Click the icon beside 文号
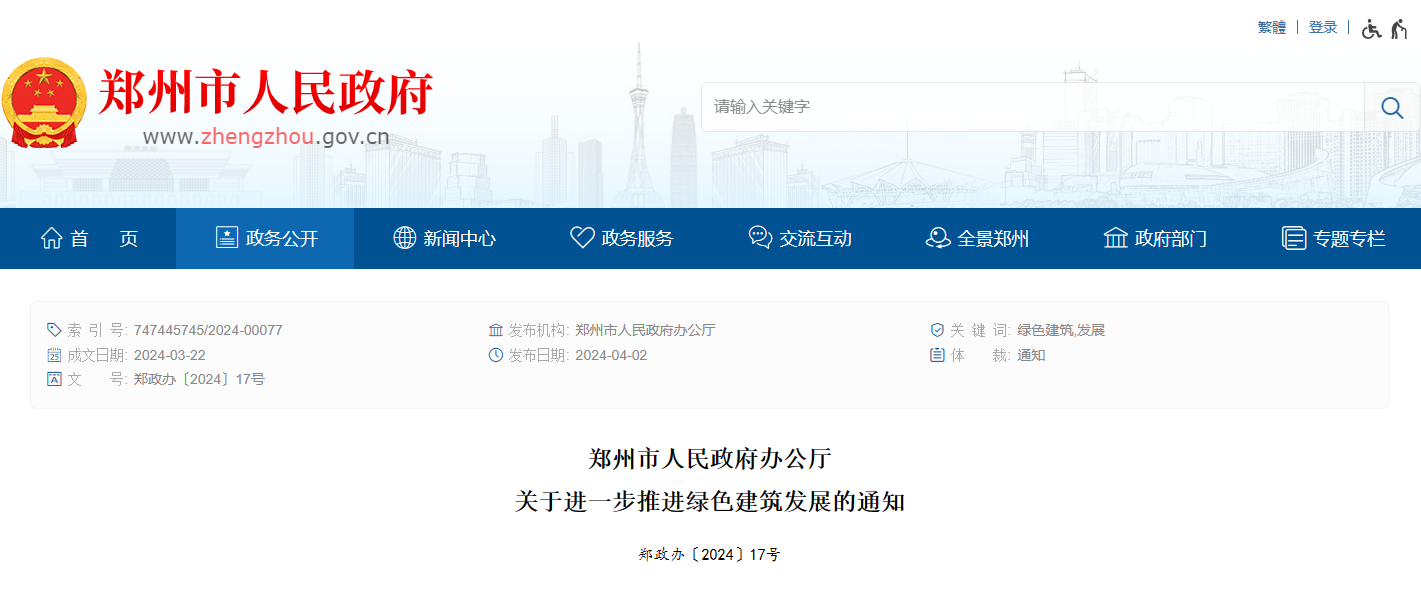 54,379
